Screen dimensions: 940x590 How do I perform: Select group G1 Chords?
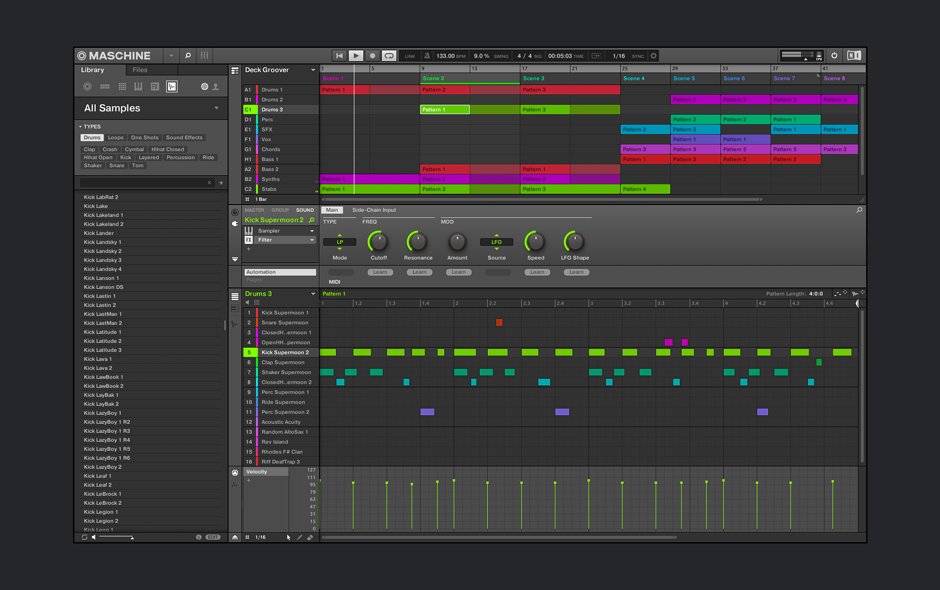point(280,149)
